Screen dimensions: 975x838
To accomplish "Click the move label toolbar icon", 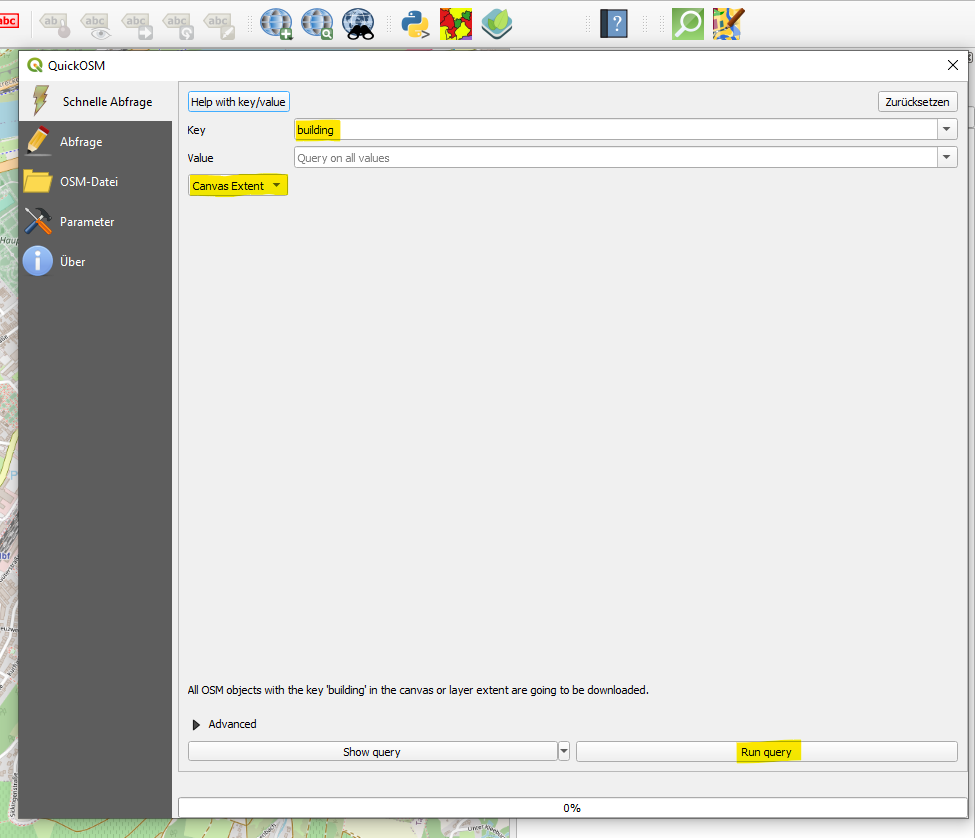I will (x=137, y=25).
